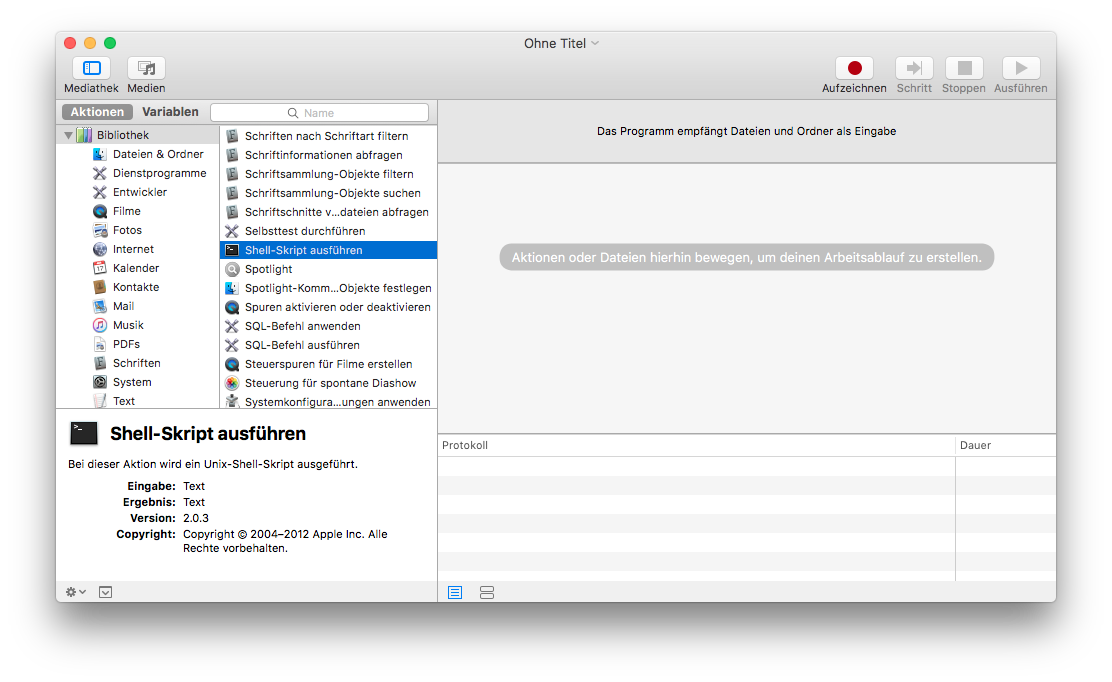Image resolution: width=1112 pixels, height=682 pixels.
Task: Select 'Steuerspuren für Filme erstellen' action
Action: (328, 364)
